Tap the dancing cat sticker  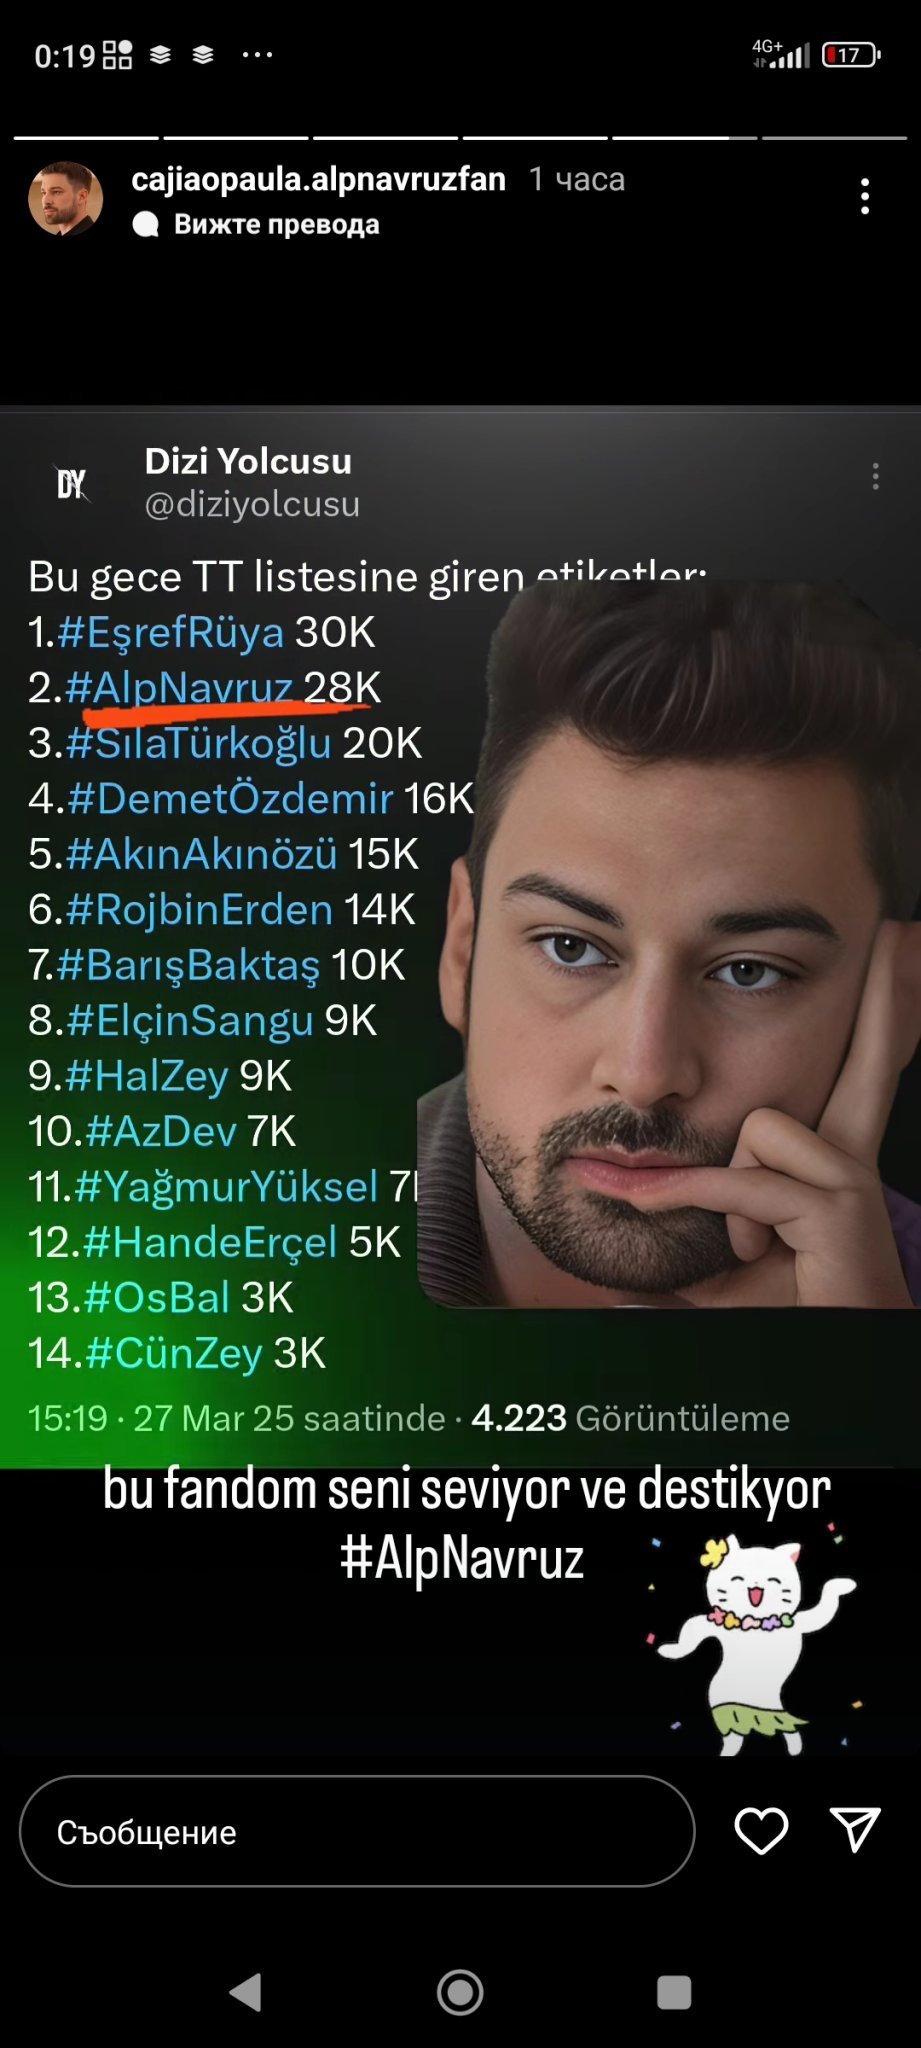pyautogui.click(x=755, y=1640)
